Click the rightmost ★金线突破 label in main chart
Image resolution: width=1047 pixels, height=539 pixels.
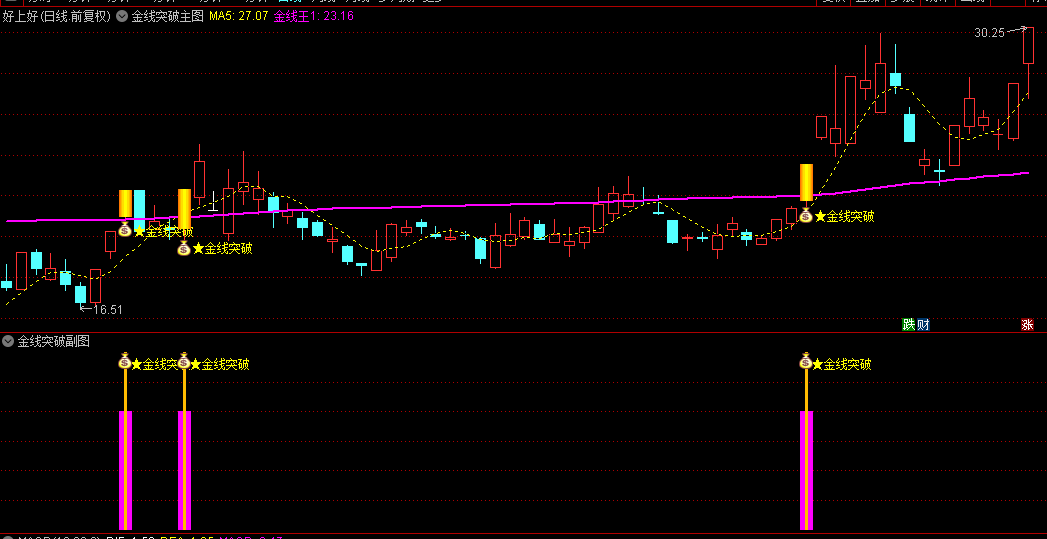(x=845, y=216)
